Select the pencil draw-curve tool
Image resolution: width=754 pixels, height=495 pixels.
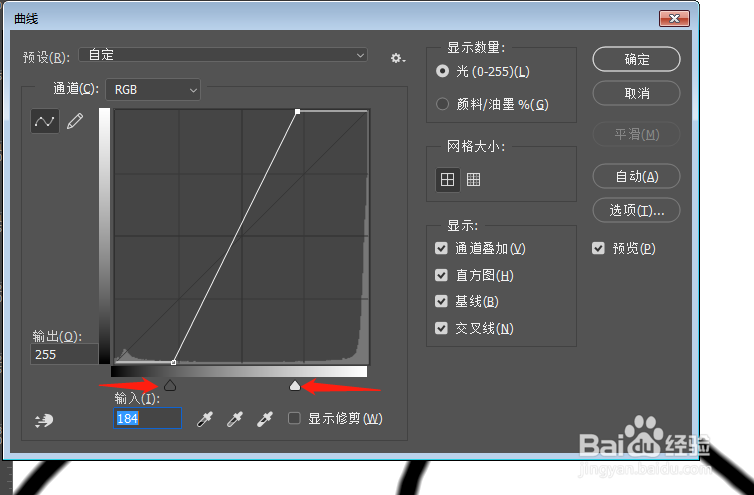pyautogui.click(x=75, y=121)
